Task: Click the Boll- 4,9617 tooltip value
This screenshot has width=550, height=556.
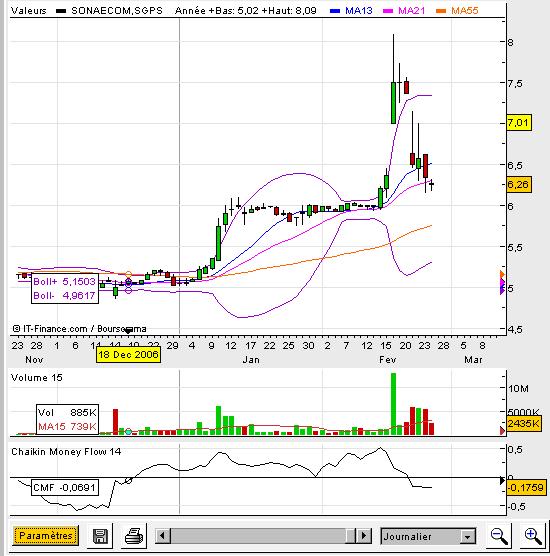Action: (x=65, y=295)
